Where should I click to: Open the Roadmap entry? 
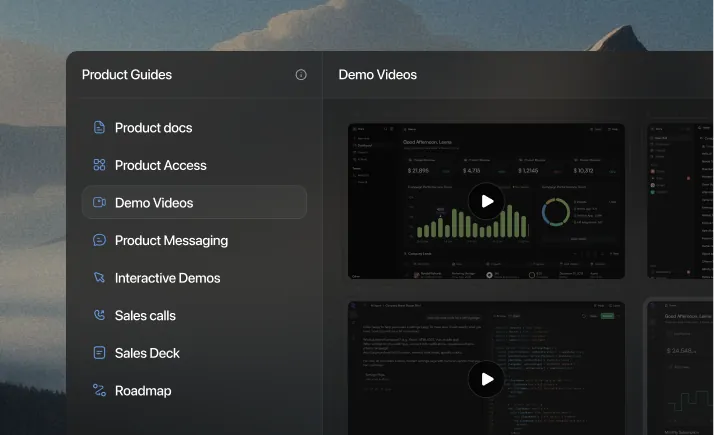[194, 390]
